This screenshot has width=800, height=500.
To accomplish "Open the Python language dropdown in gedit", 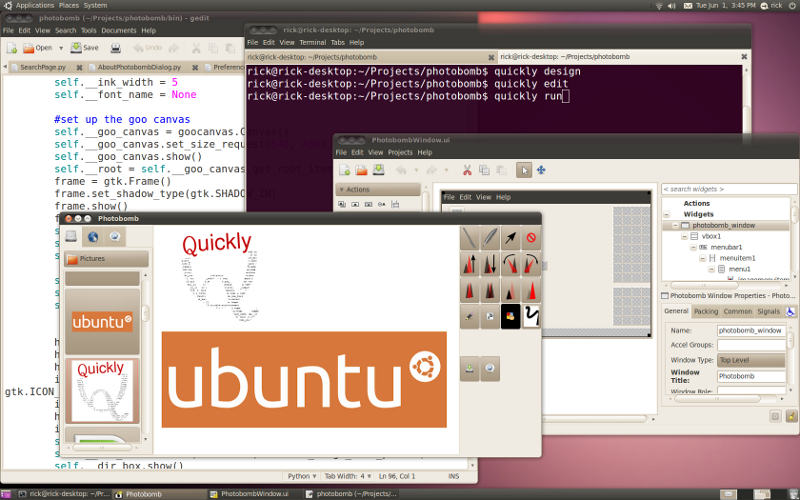I will (x=302, y=476).
